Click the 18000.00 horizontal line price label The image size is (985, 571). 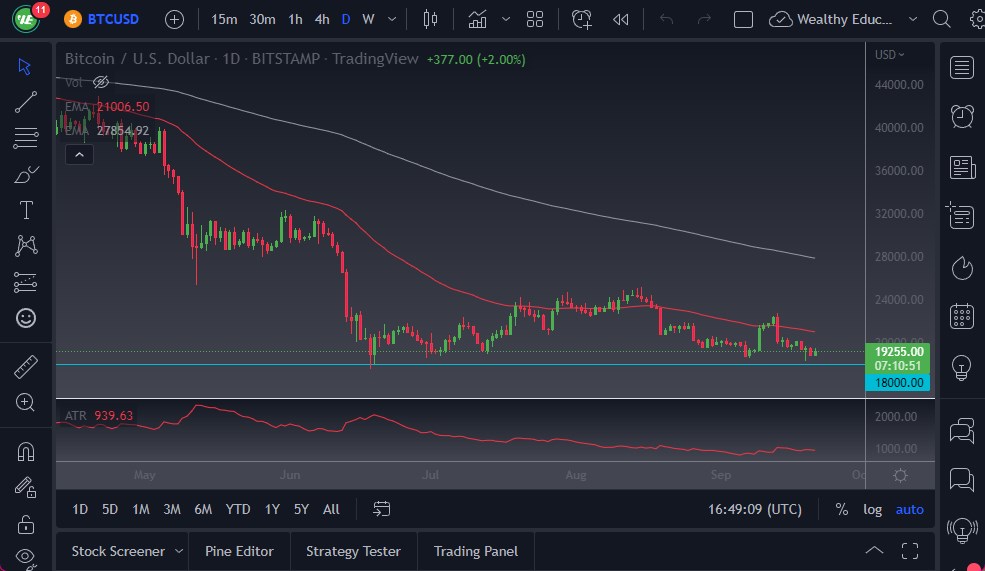click(x=899, y=382)
